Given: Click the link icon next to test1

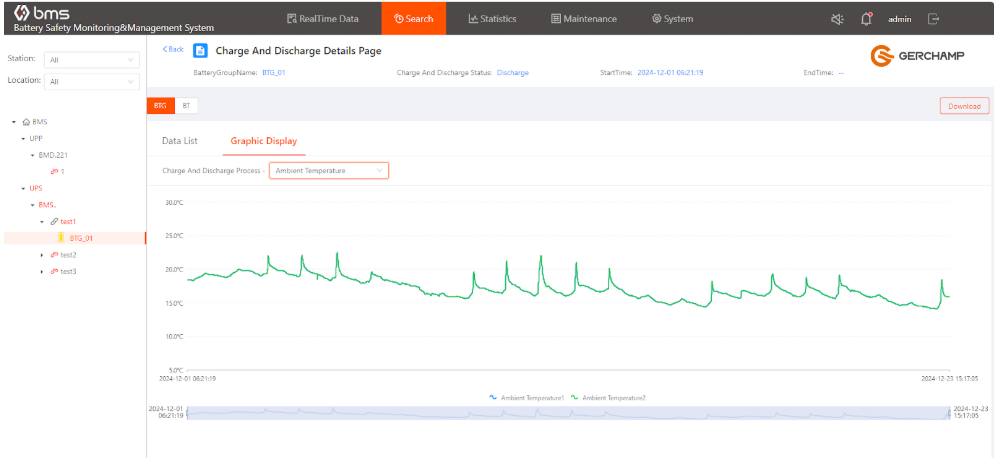Looking at the screenshot, I should (54, 221).
